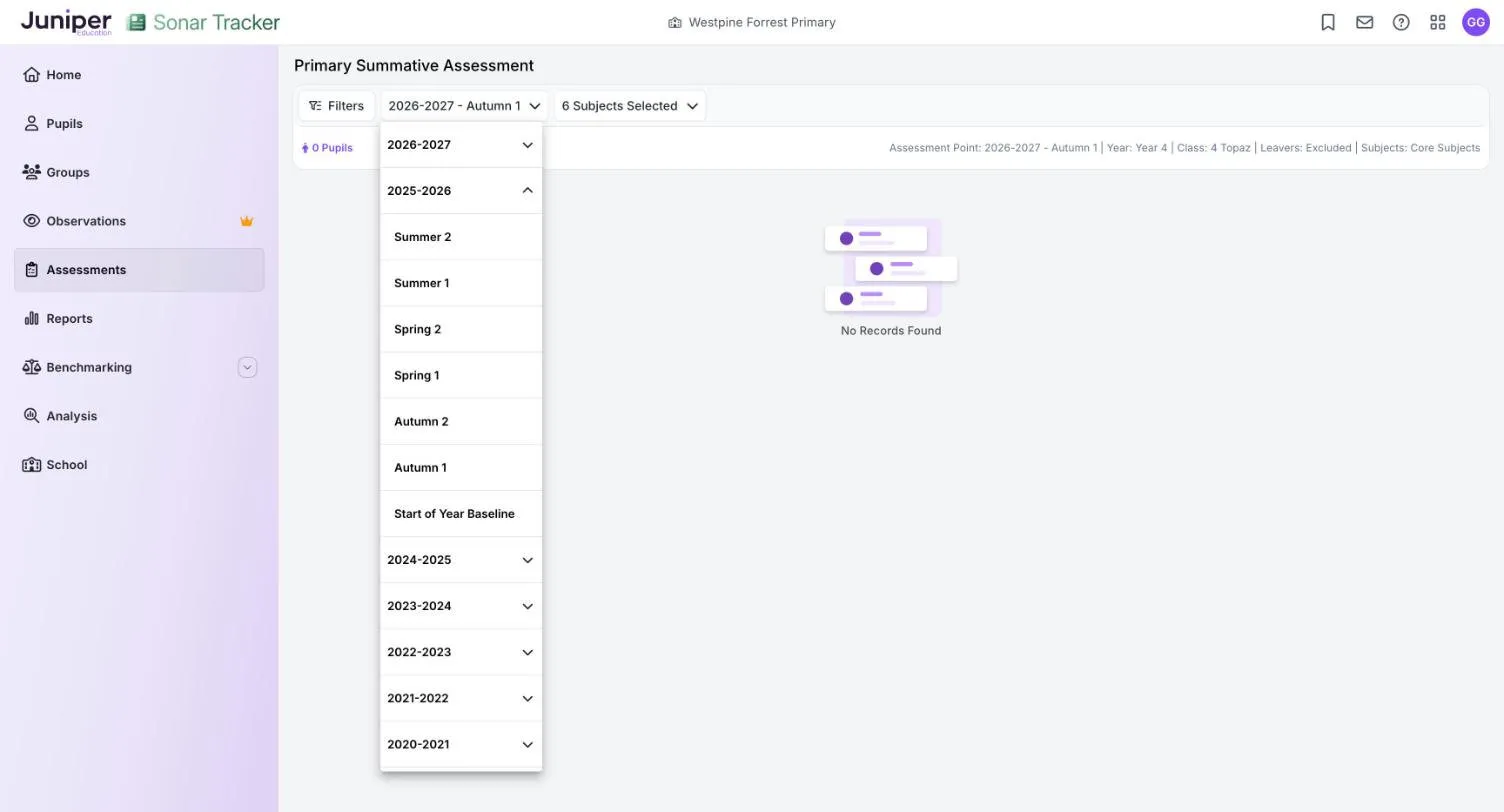Image resolution: width=1504 pixels, height=812 pixels.
Task: Expand the 2020-2021 year group
Action: tap(461, 744)
